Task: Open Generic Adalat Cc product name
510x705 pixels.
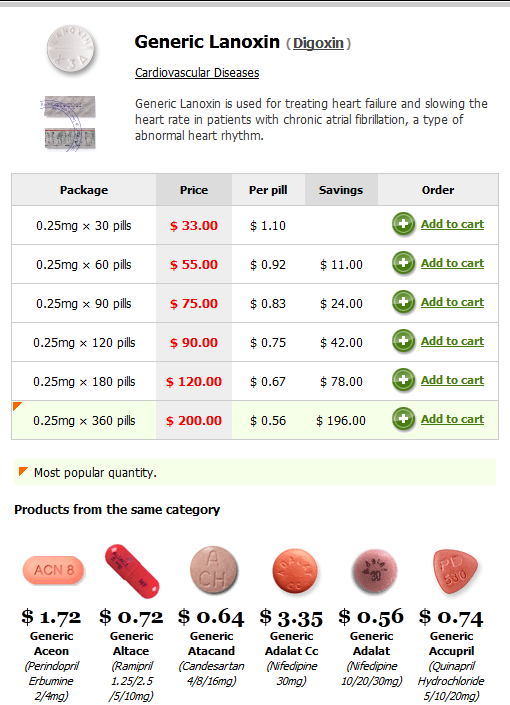Action: point(291,643)
